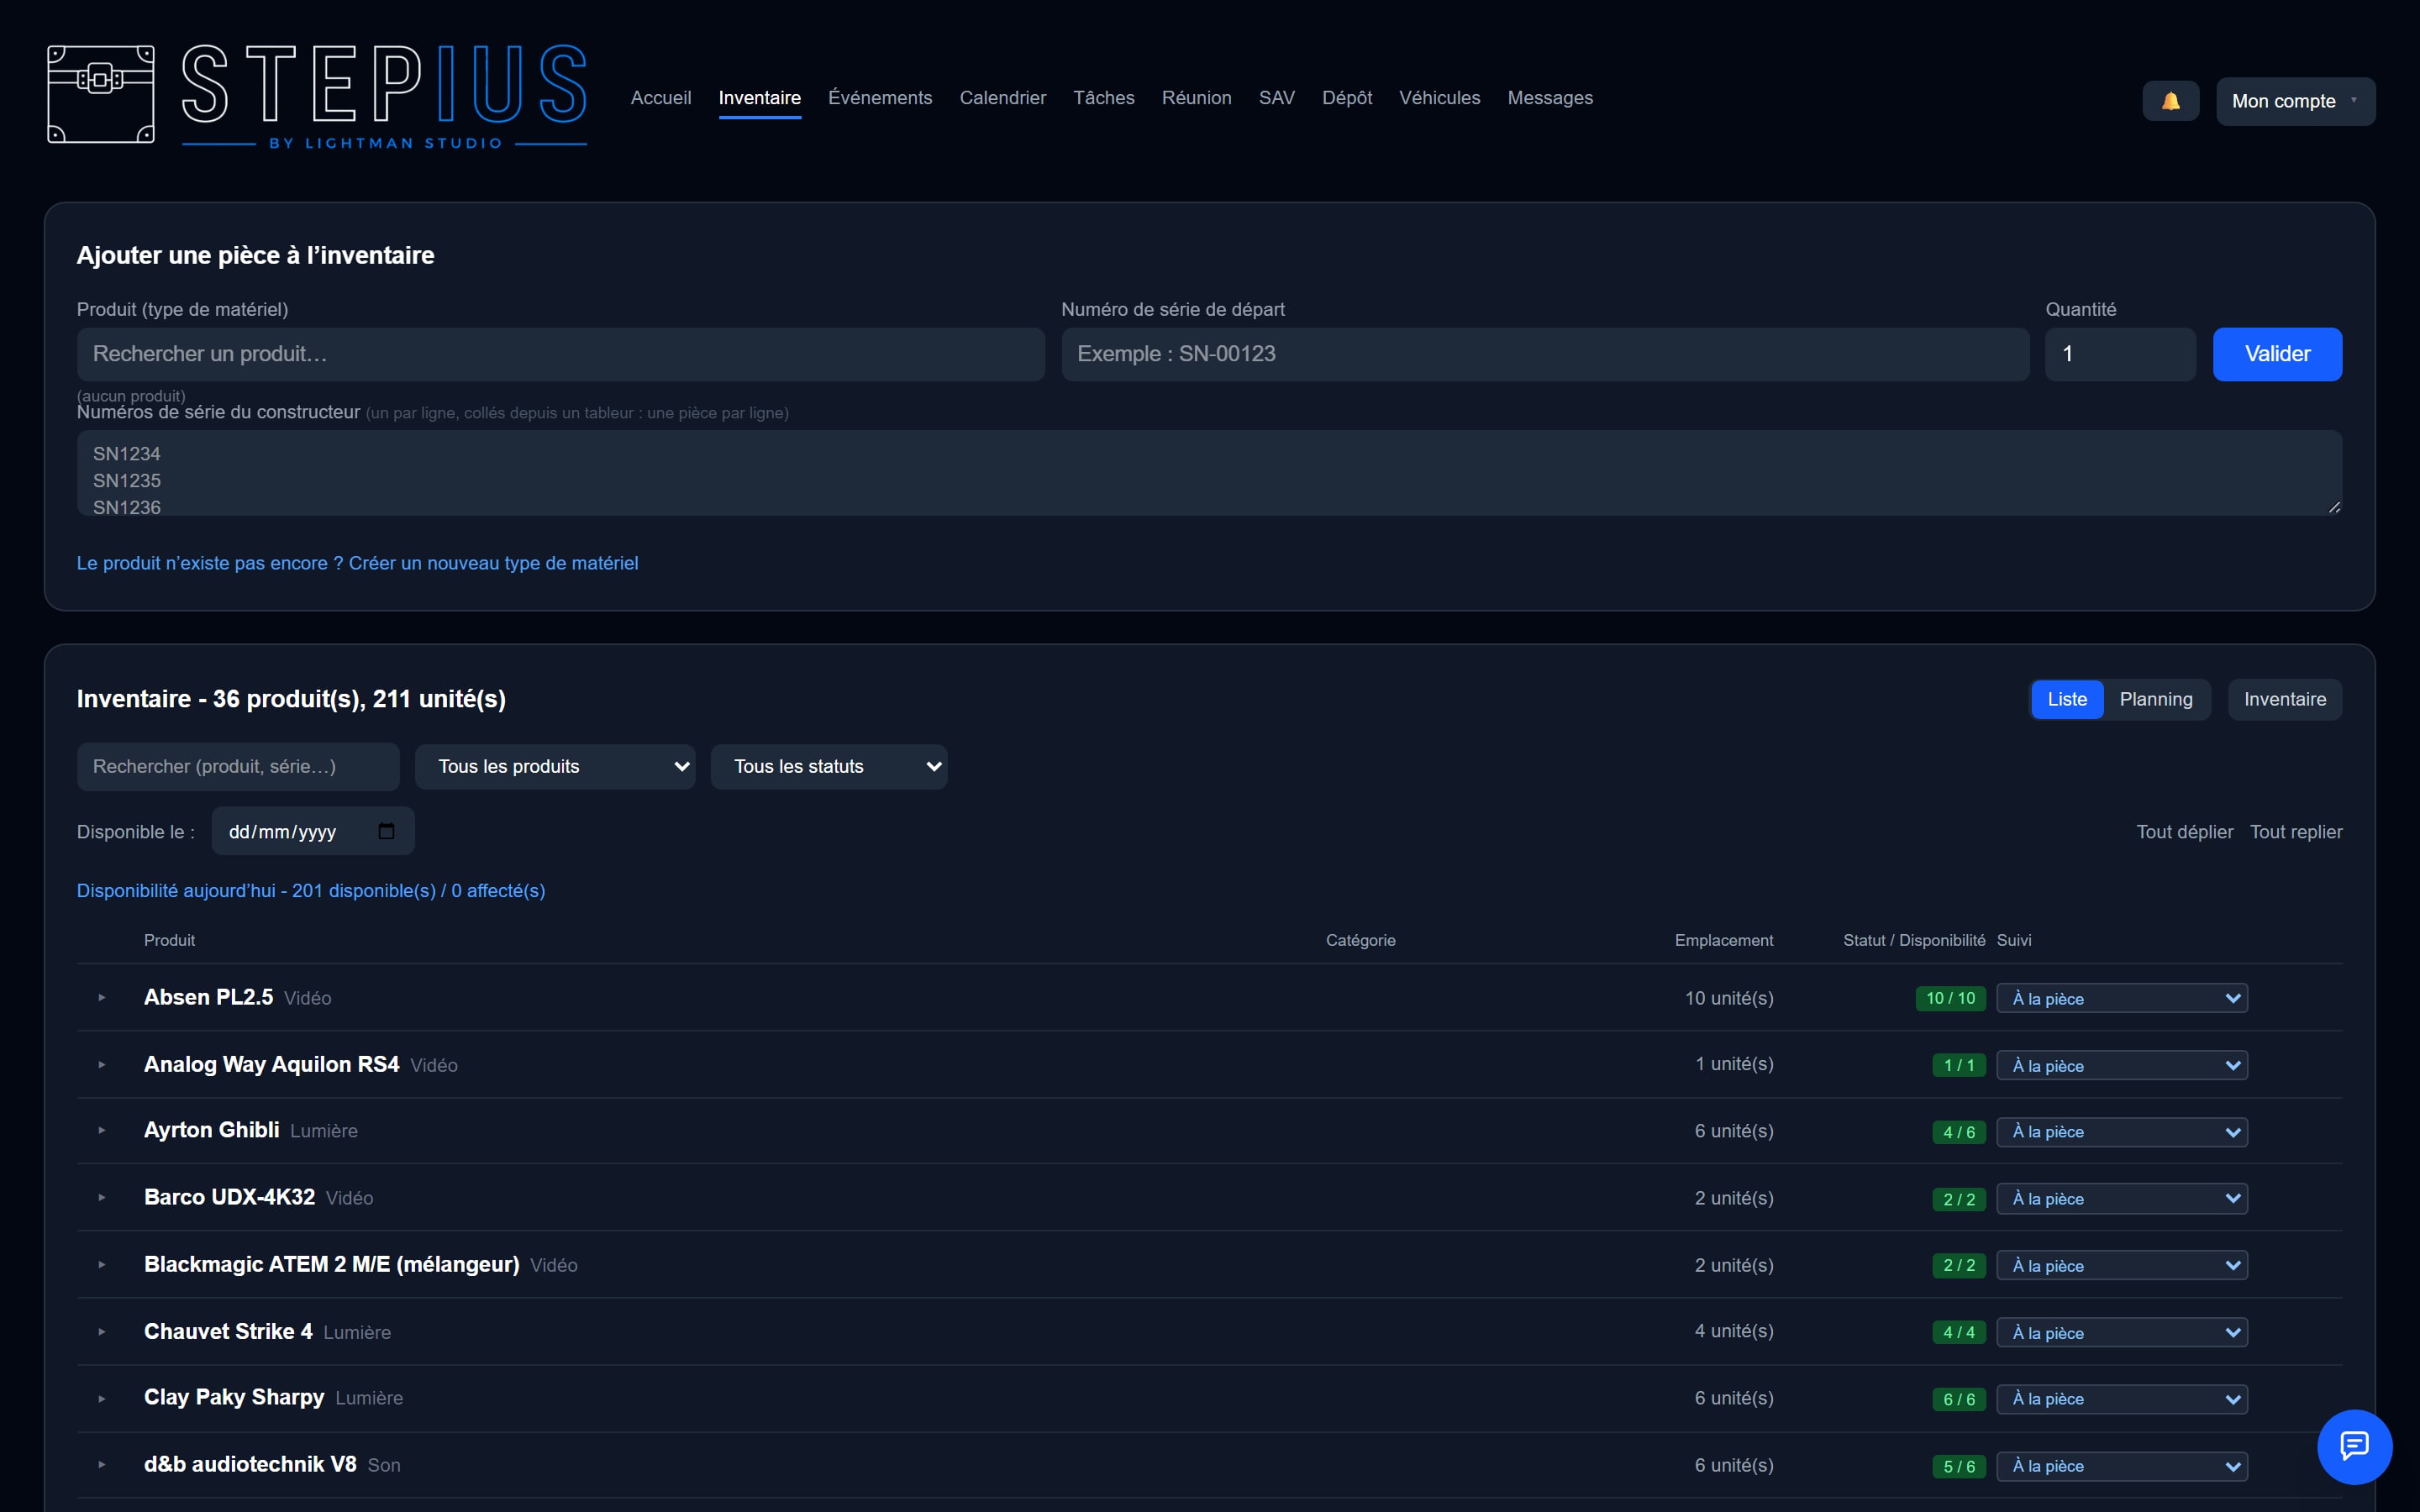Open the Messages section
The image size is (2420, 1512).
1550,98
